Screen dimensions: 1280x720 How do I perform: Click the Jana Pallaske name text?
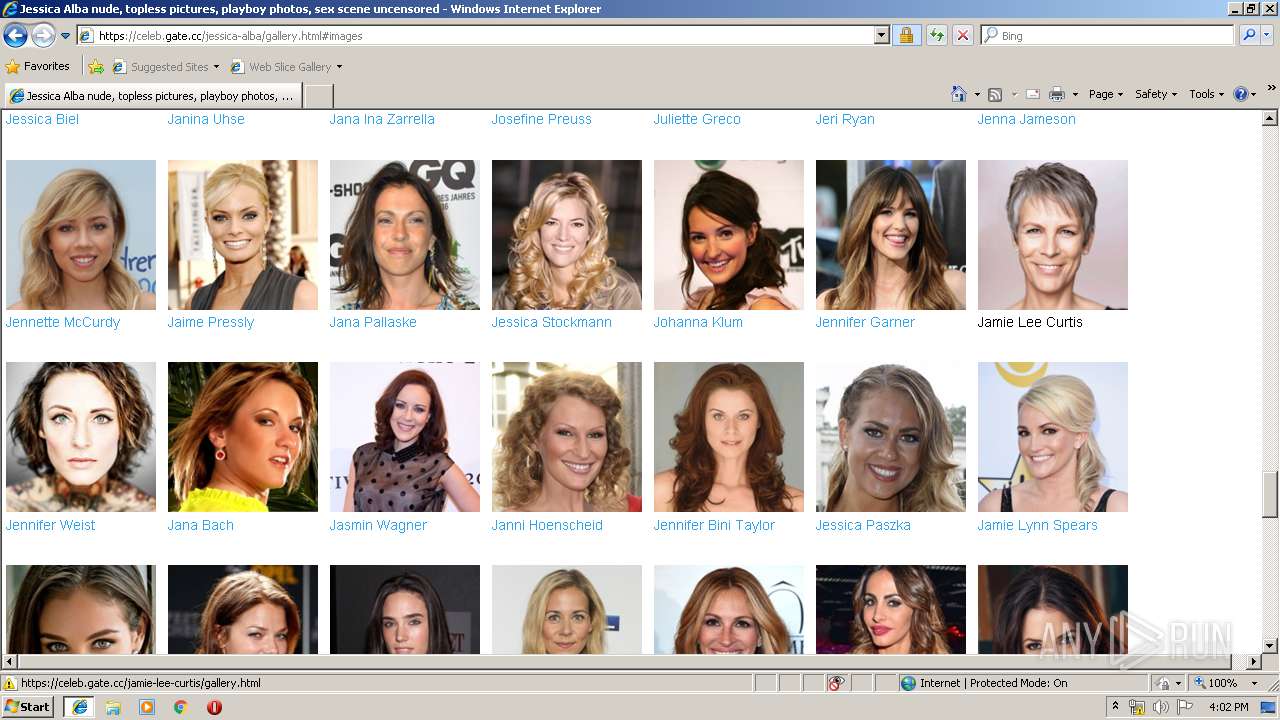373,322
